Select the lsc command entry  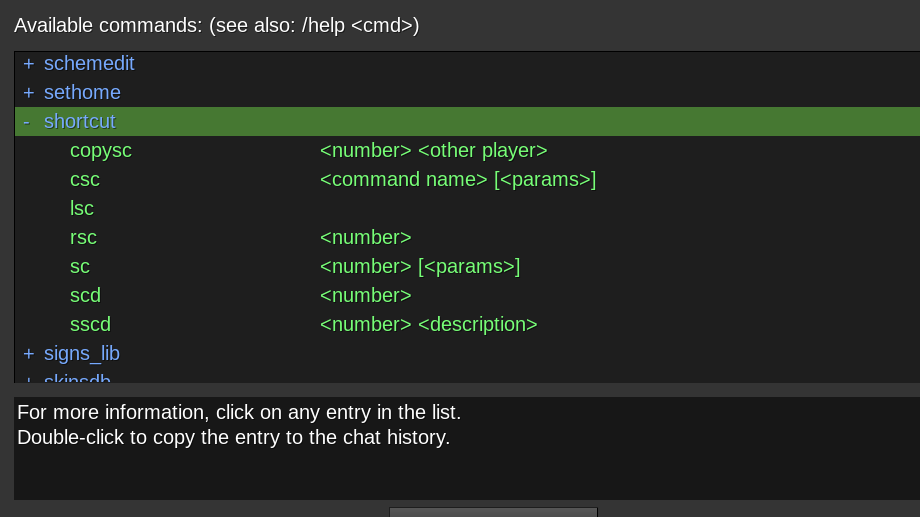click(82, 209)
